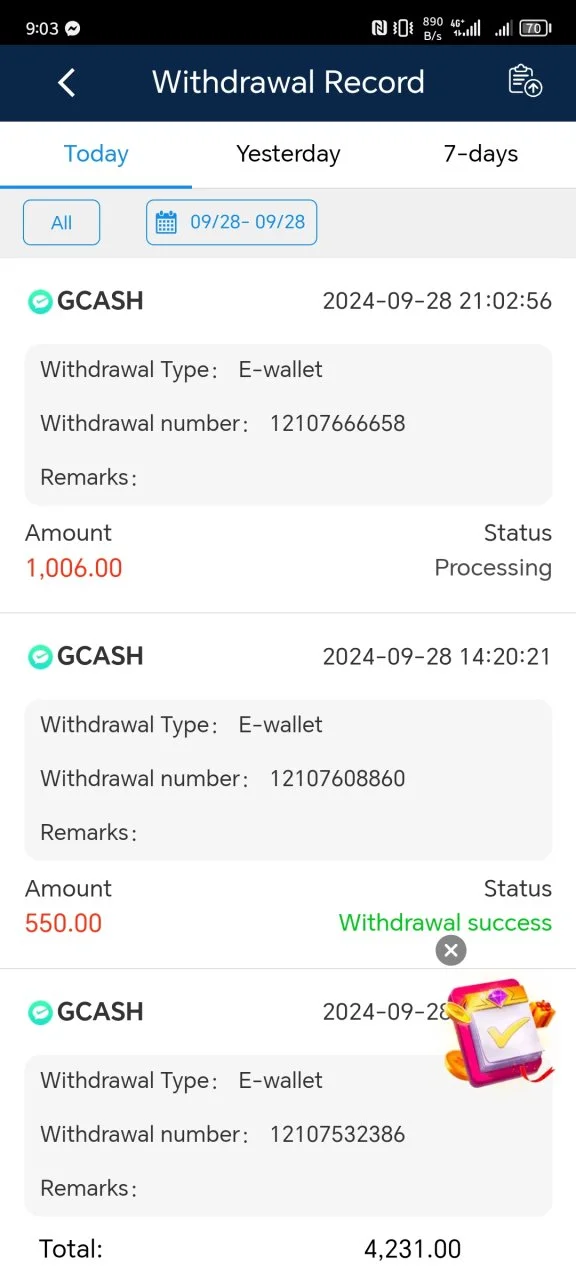The width and height of the screenshot is (576, 1280).
Task: Dismiss the floating gift checklist with X
Action: [451, 950]
